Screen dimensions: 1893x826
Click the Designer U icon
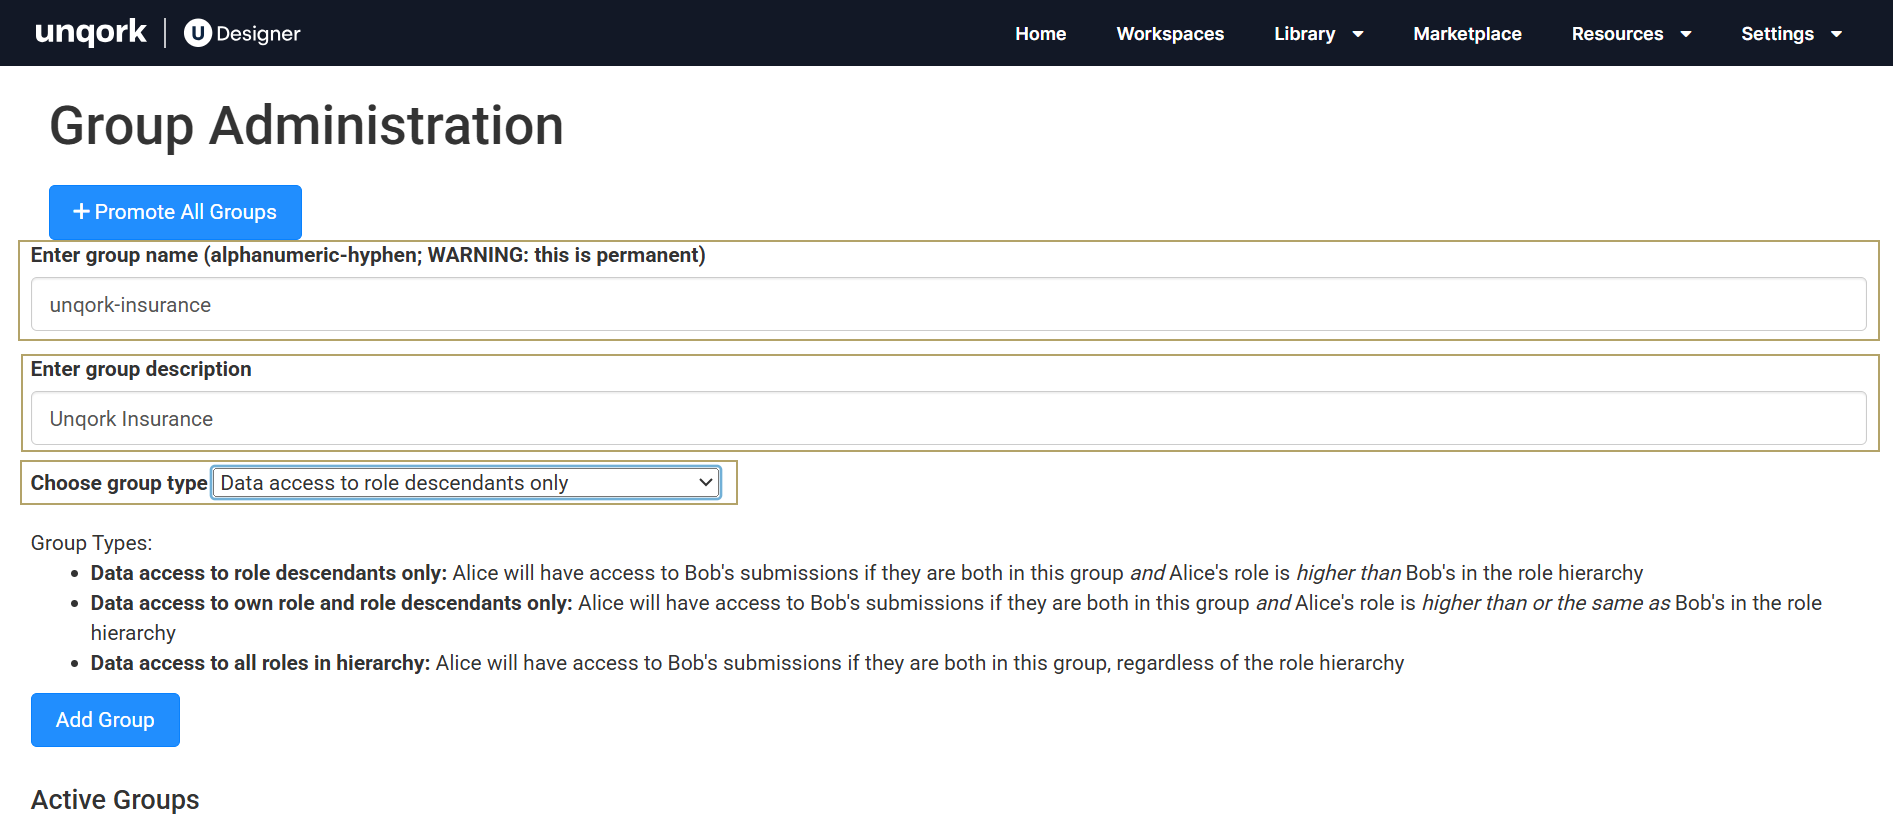click(x=198, y=33)
